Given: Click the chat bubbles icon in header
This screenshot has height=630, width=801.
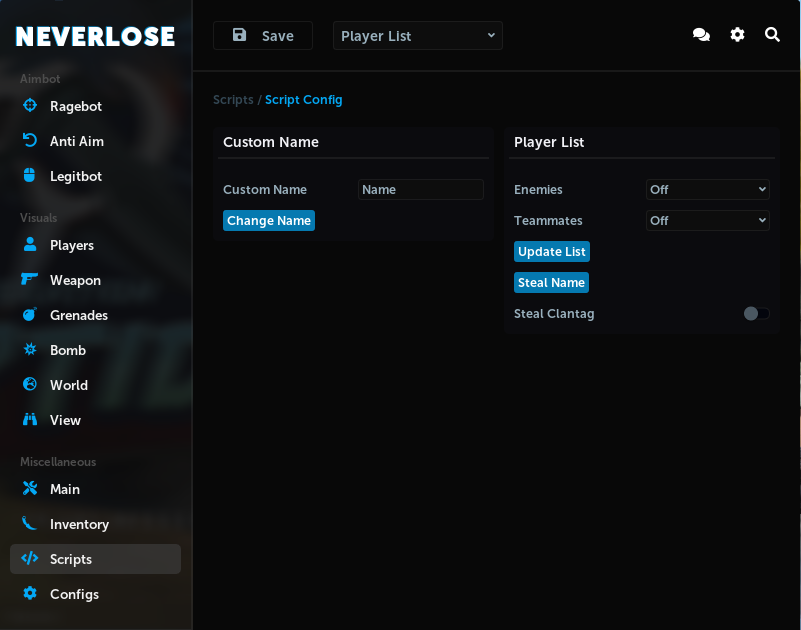Looking at the screenshot, I should (701, 35).
